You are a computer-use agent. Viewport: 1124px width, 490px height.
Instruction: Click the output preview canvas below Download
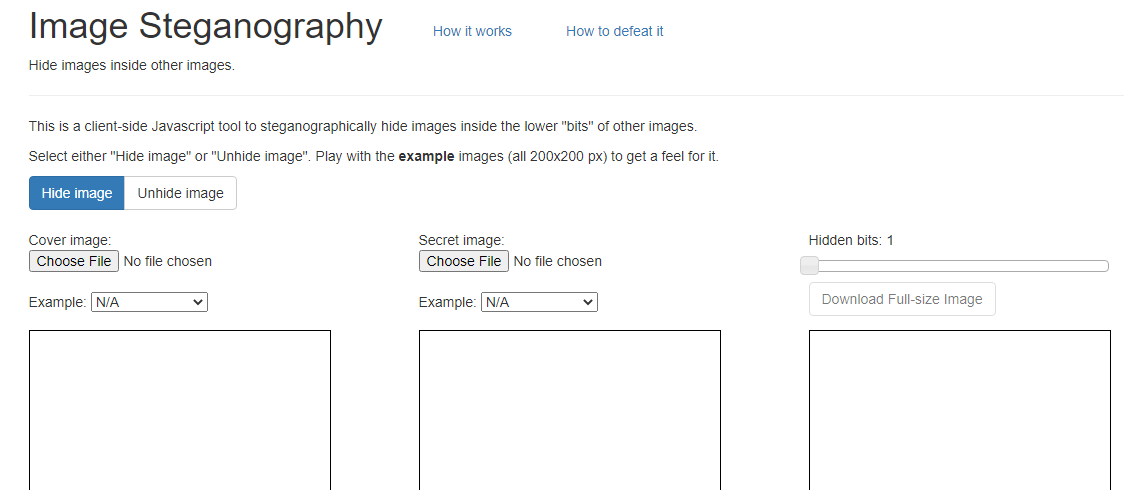(x=960, y=410)
